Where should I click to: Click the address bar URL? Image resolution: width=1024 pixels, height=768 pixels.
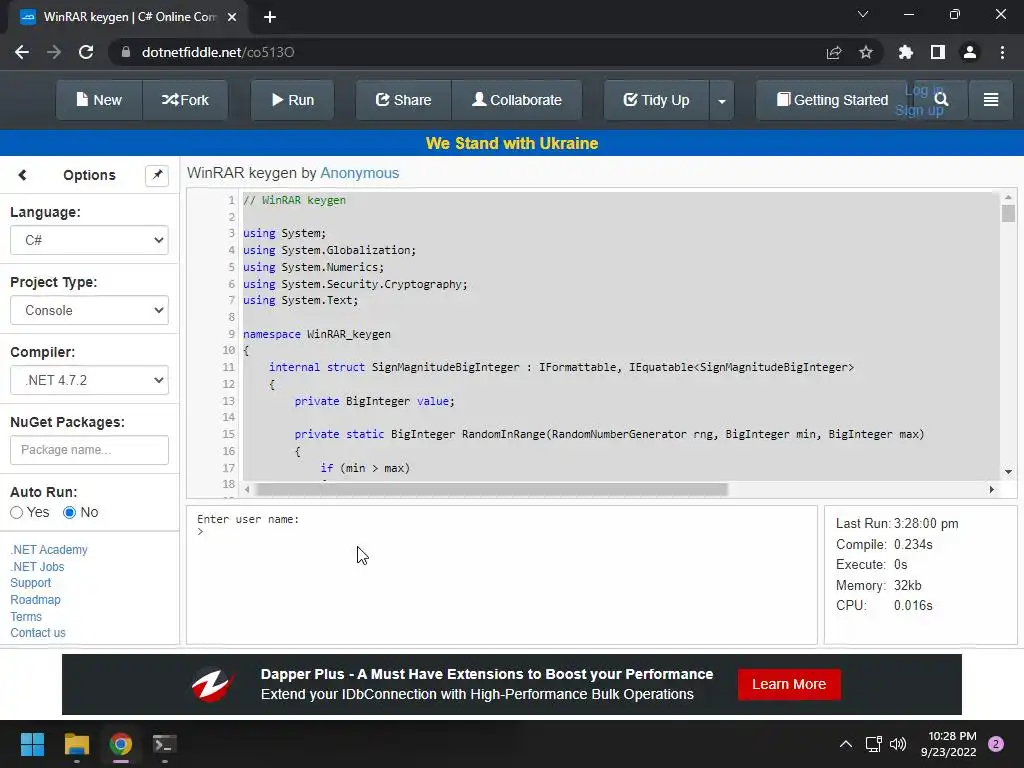click(218, 52)
